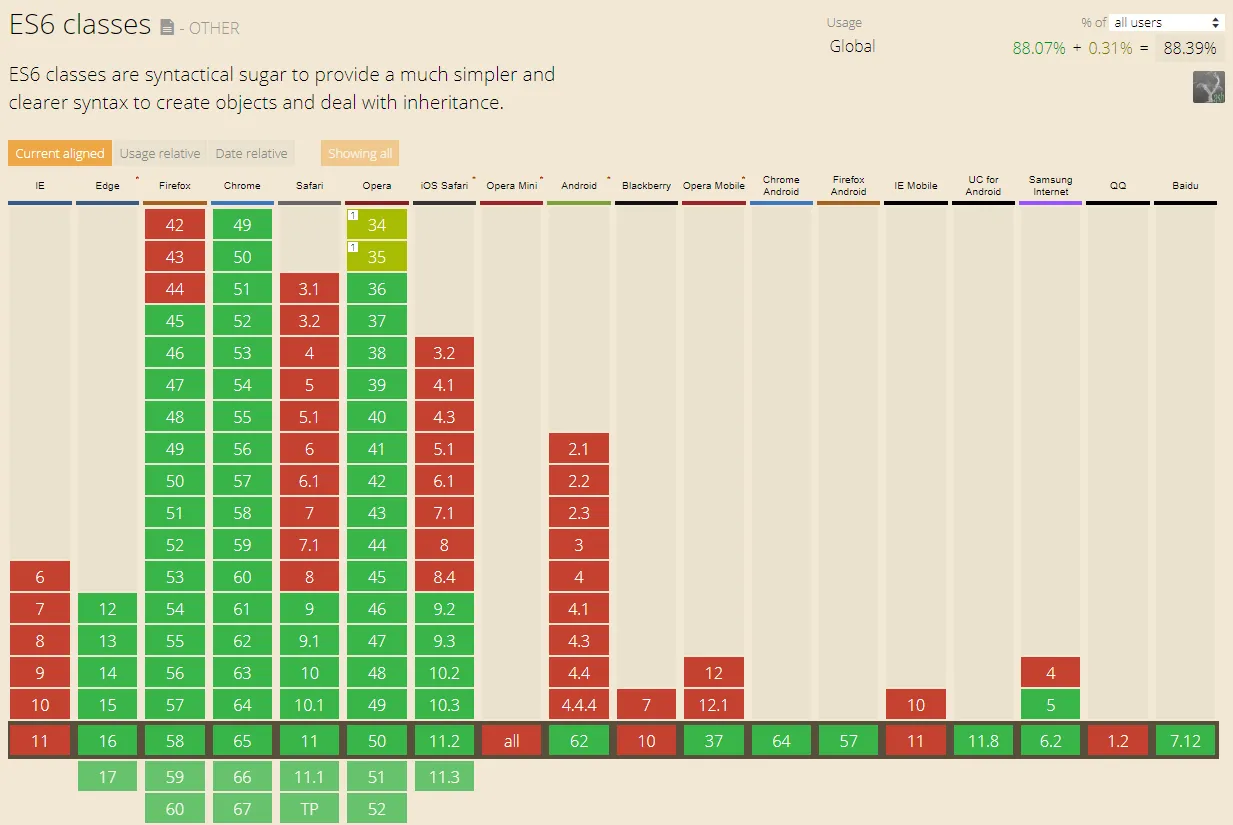Select the Samsung Internet column header
Viewport: 1233px width, 825px height.
(x=1051, y=186)
